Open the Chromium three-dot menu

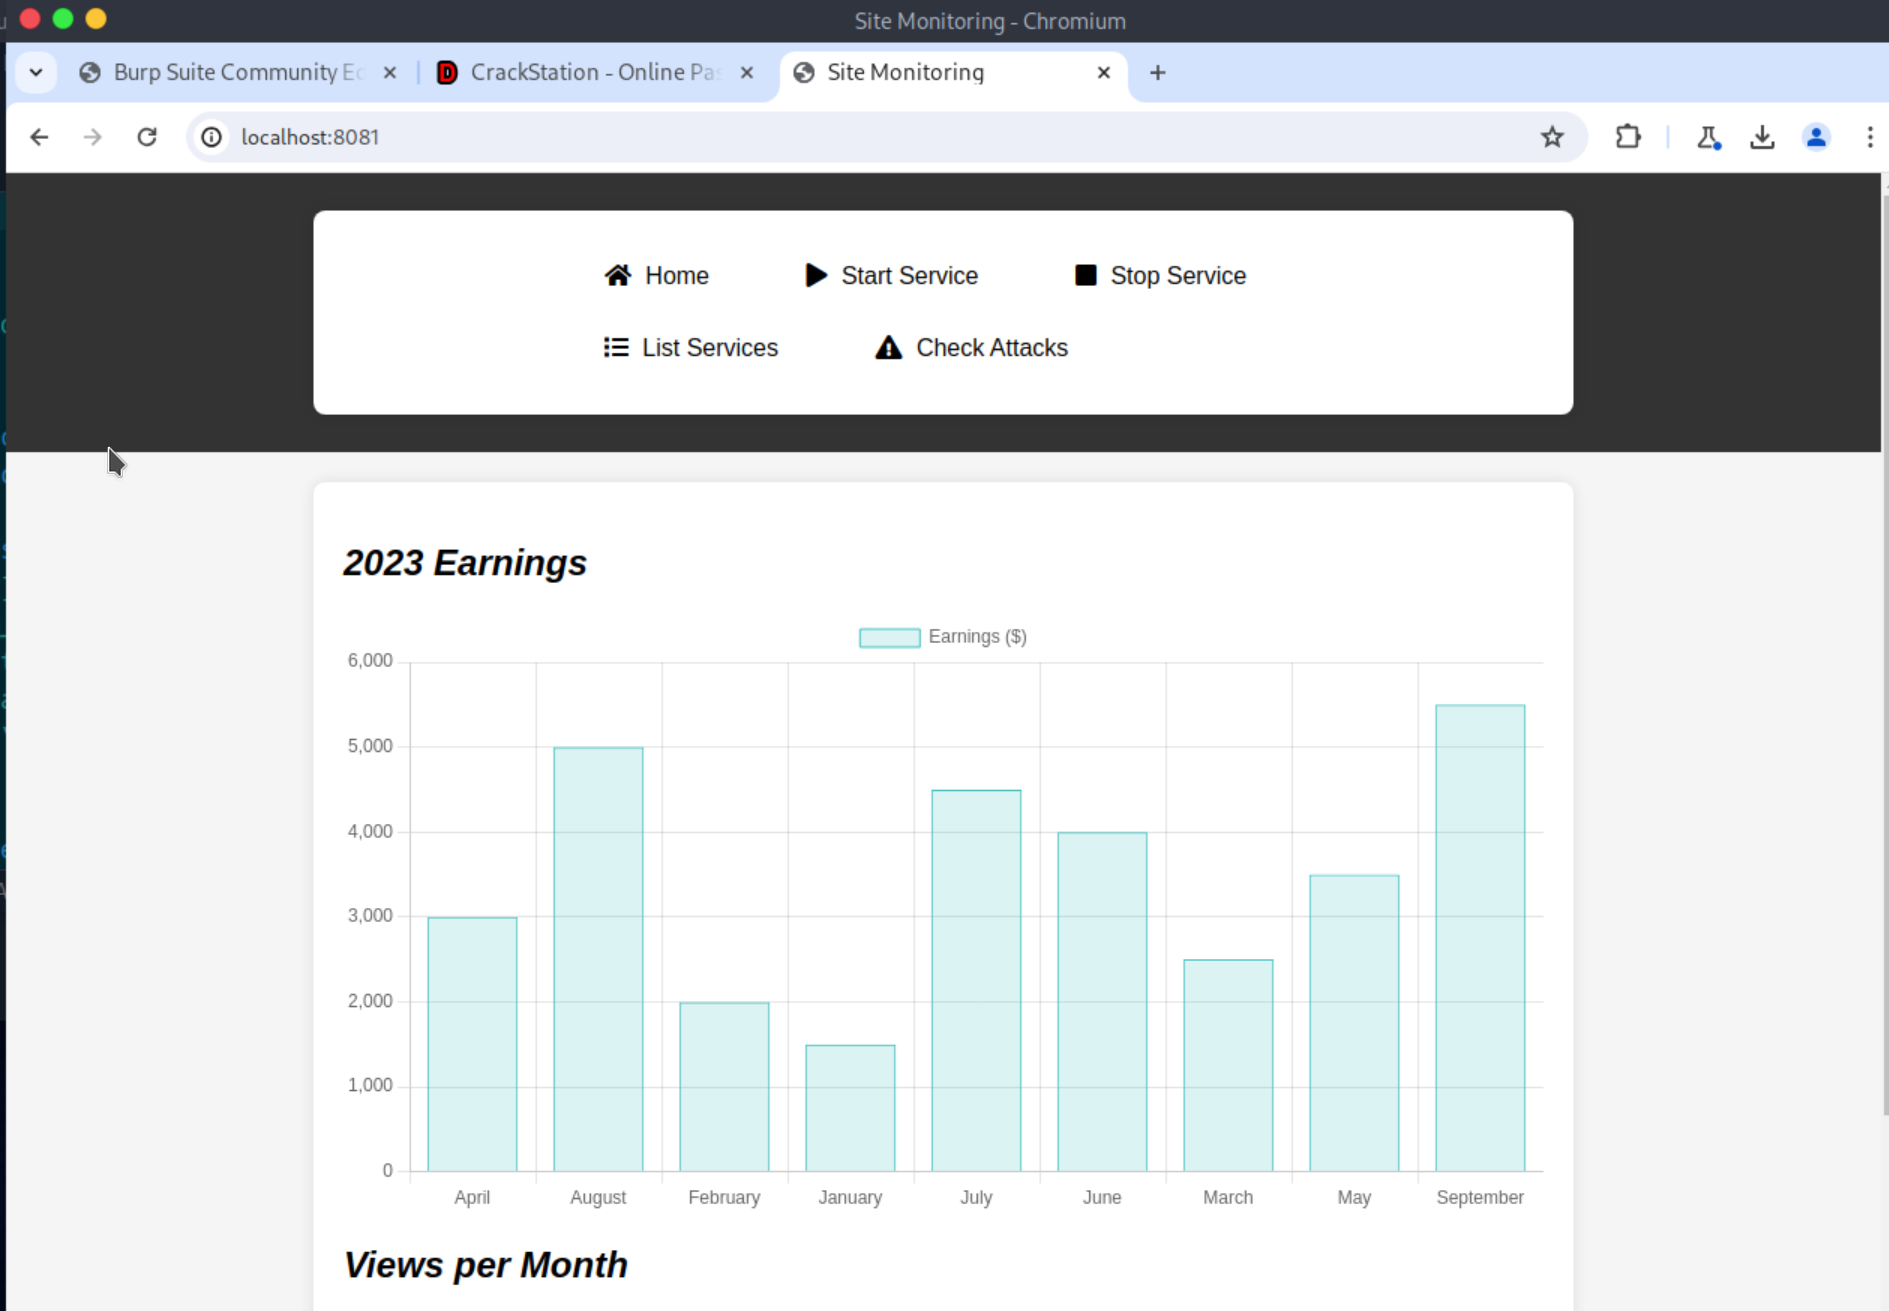(x=1869, y=137)
